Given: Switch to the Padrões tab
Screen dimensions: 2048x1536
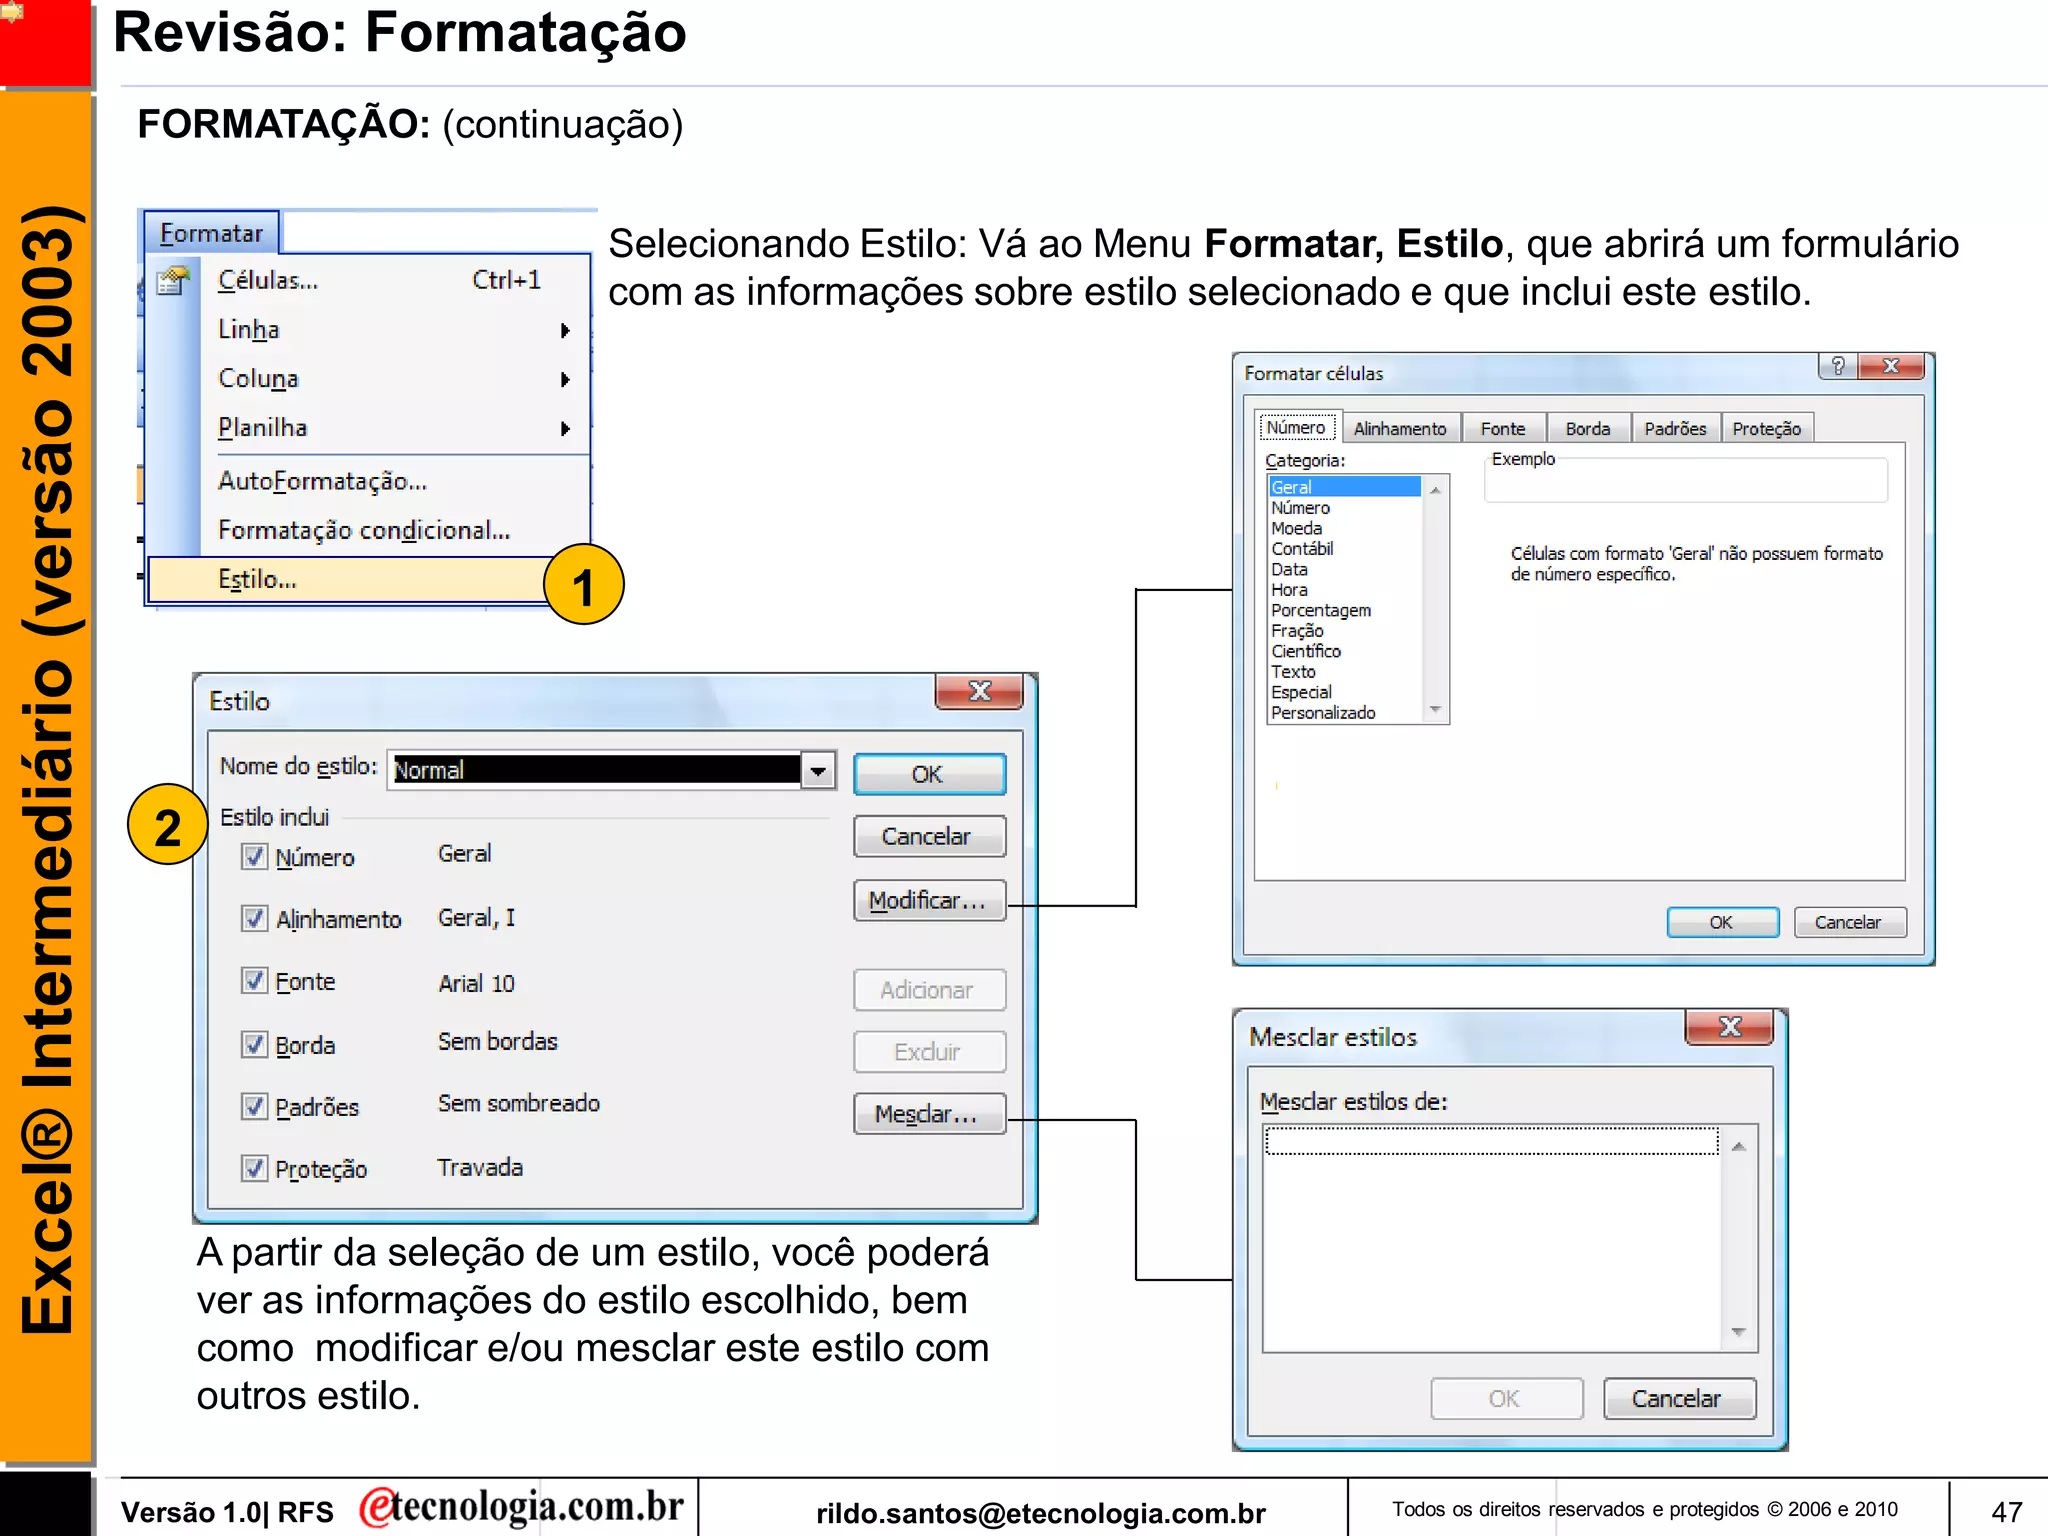Looking at the screenshot, I should [x=1675, y=428].
